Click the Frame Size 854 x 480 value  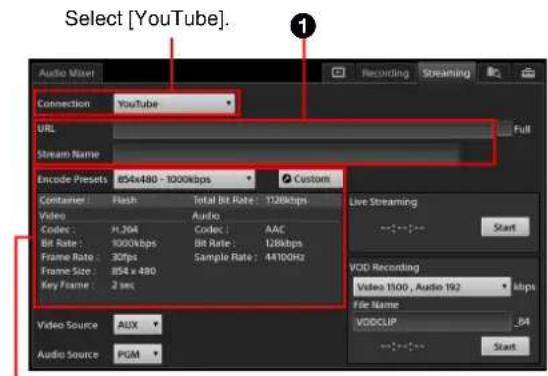(134, 271)
